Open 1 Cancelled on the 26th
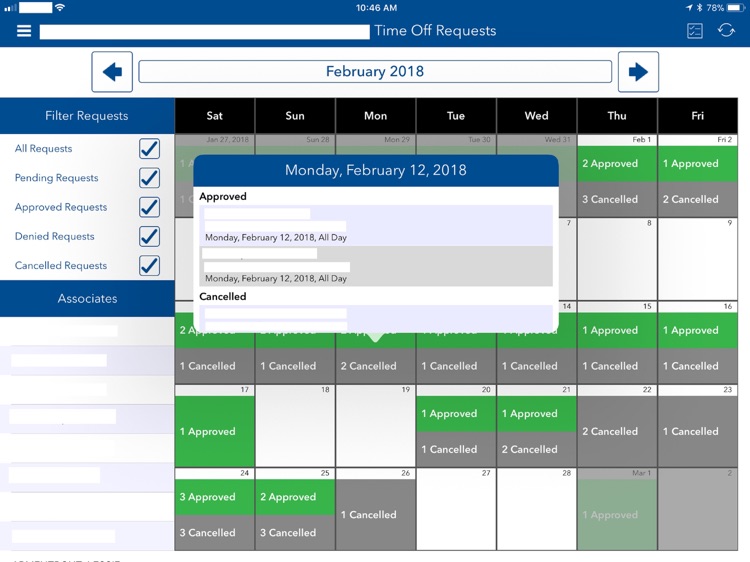Screen dimensions: 750x562 pyautogui.click(x=375, y=515)
